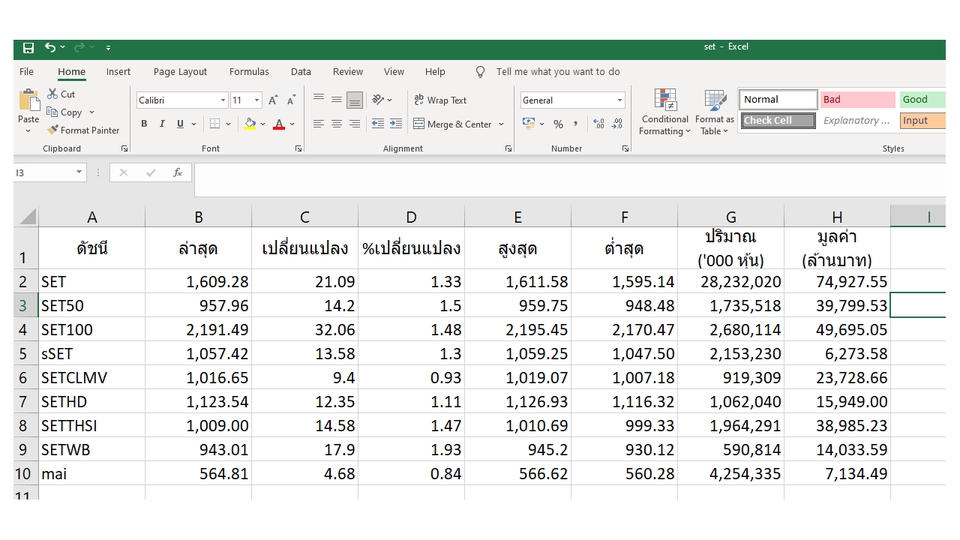Decrease the cell indent
The image size is (960, 540).
pyautogui.click(x=378, y=124)
